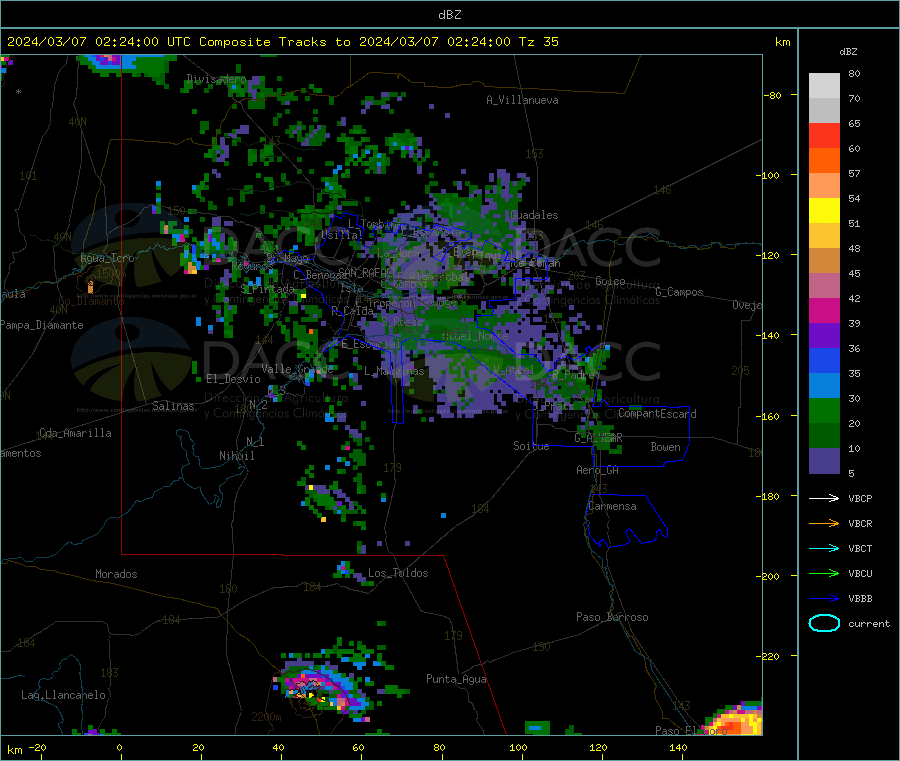The width and height of the screenshot is (900, 761).
Task: Click the cyan VBCT arrow legend icon
Action: coord(824,548)
